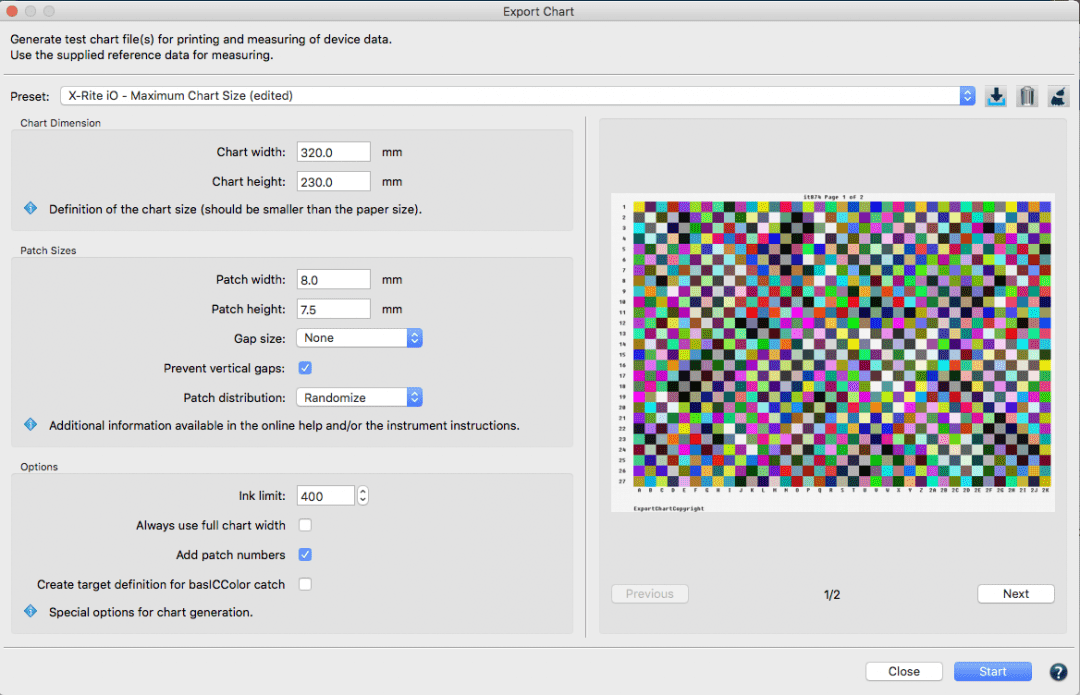1080x695 pixels.
Task: Clean up presets with the broom icon
Action: pos(1058,96)
